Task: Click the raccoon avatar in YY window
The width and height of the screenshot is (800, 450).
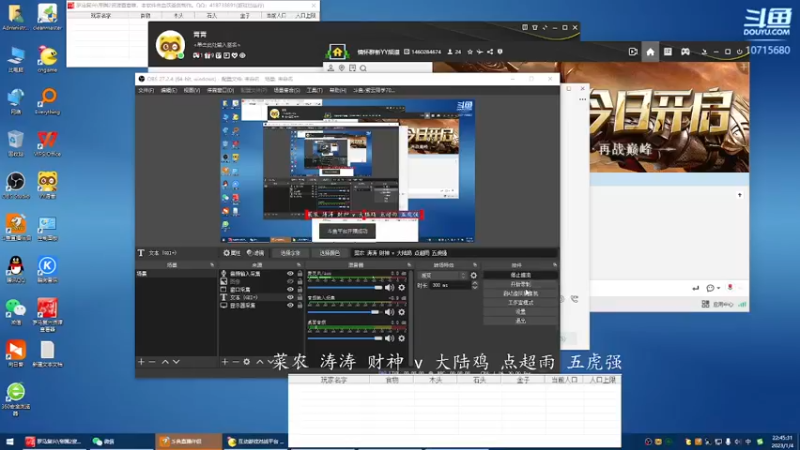Action: (x=170, y=45)
